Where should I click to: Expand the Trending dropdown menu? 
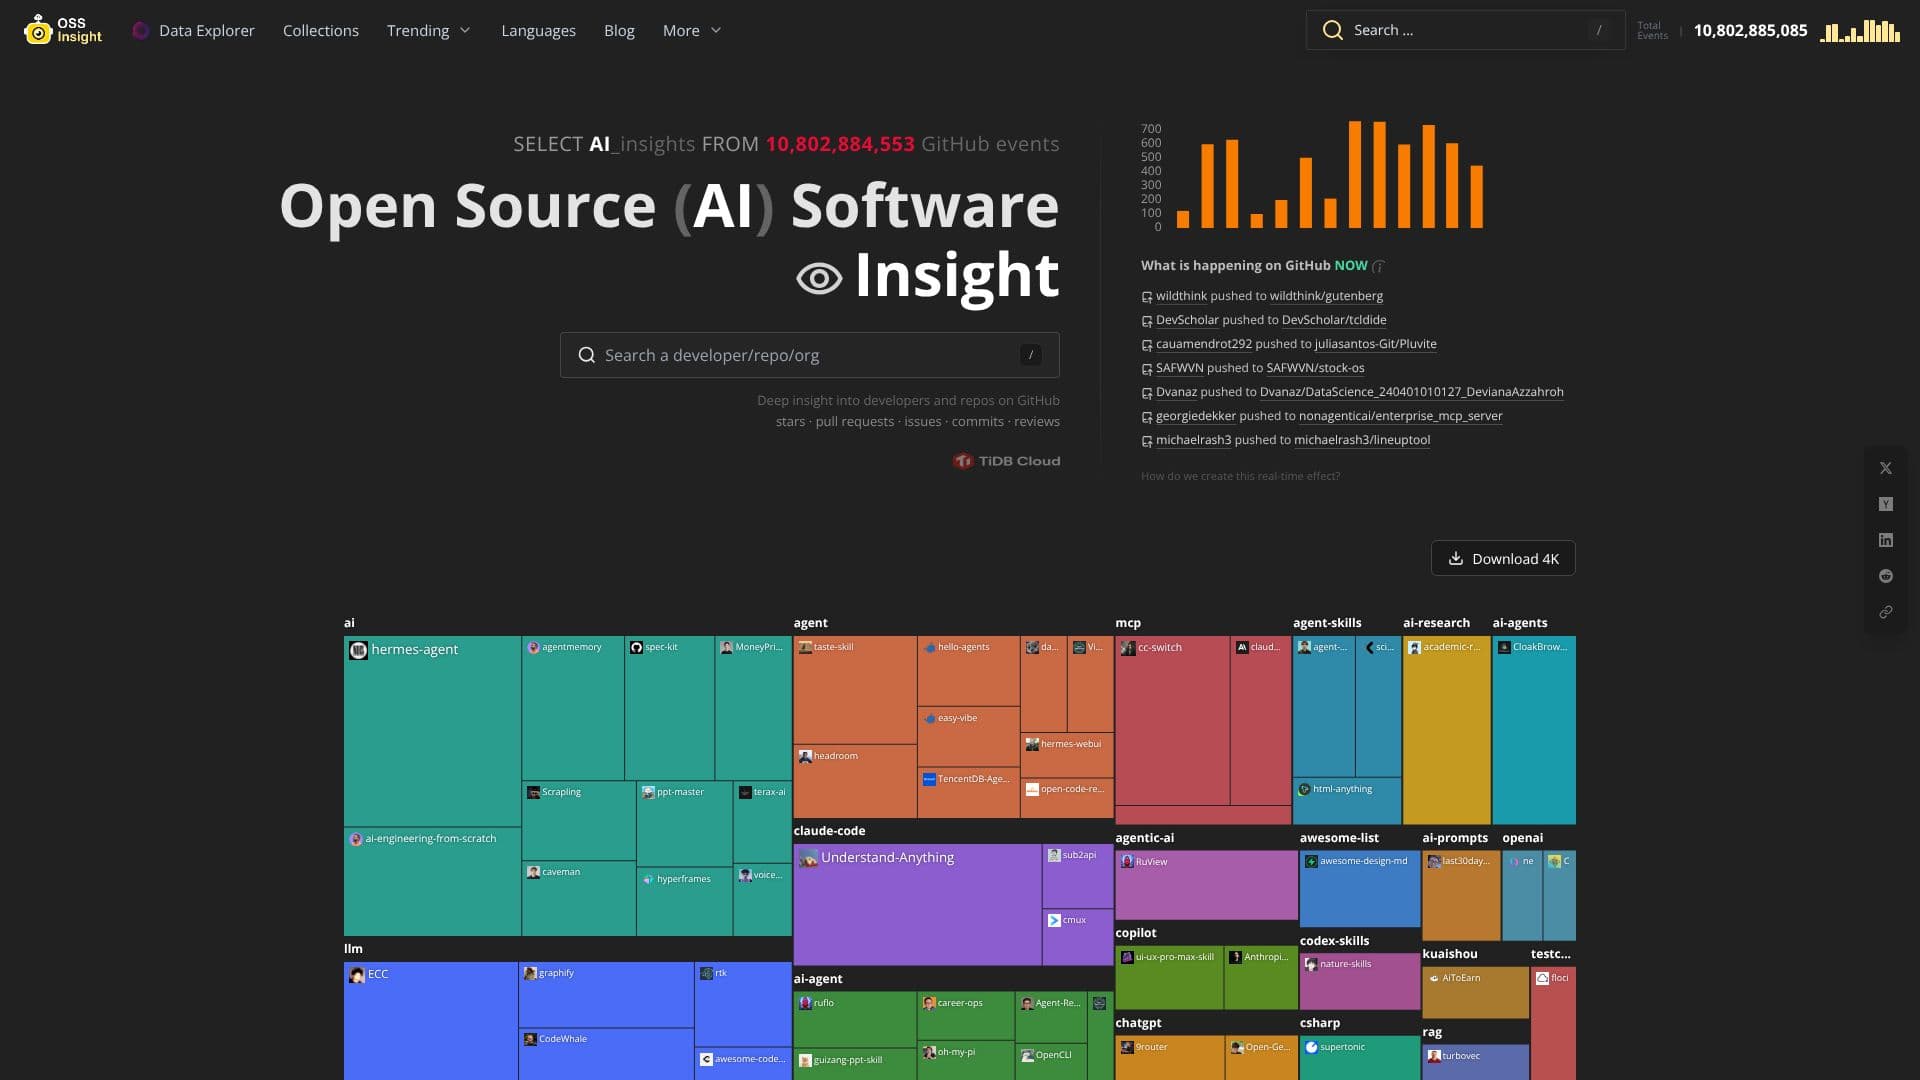coord(428,30)
